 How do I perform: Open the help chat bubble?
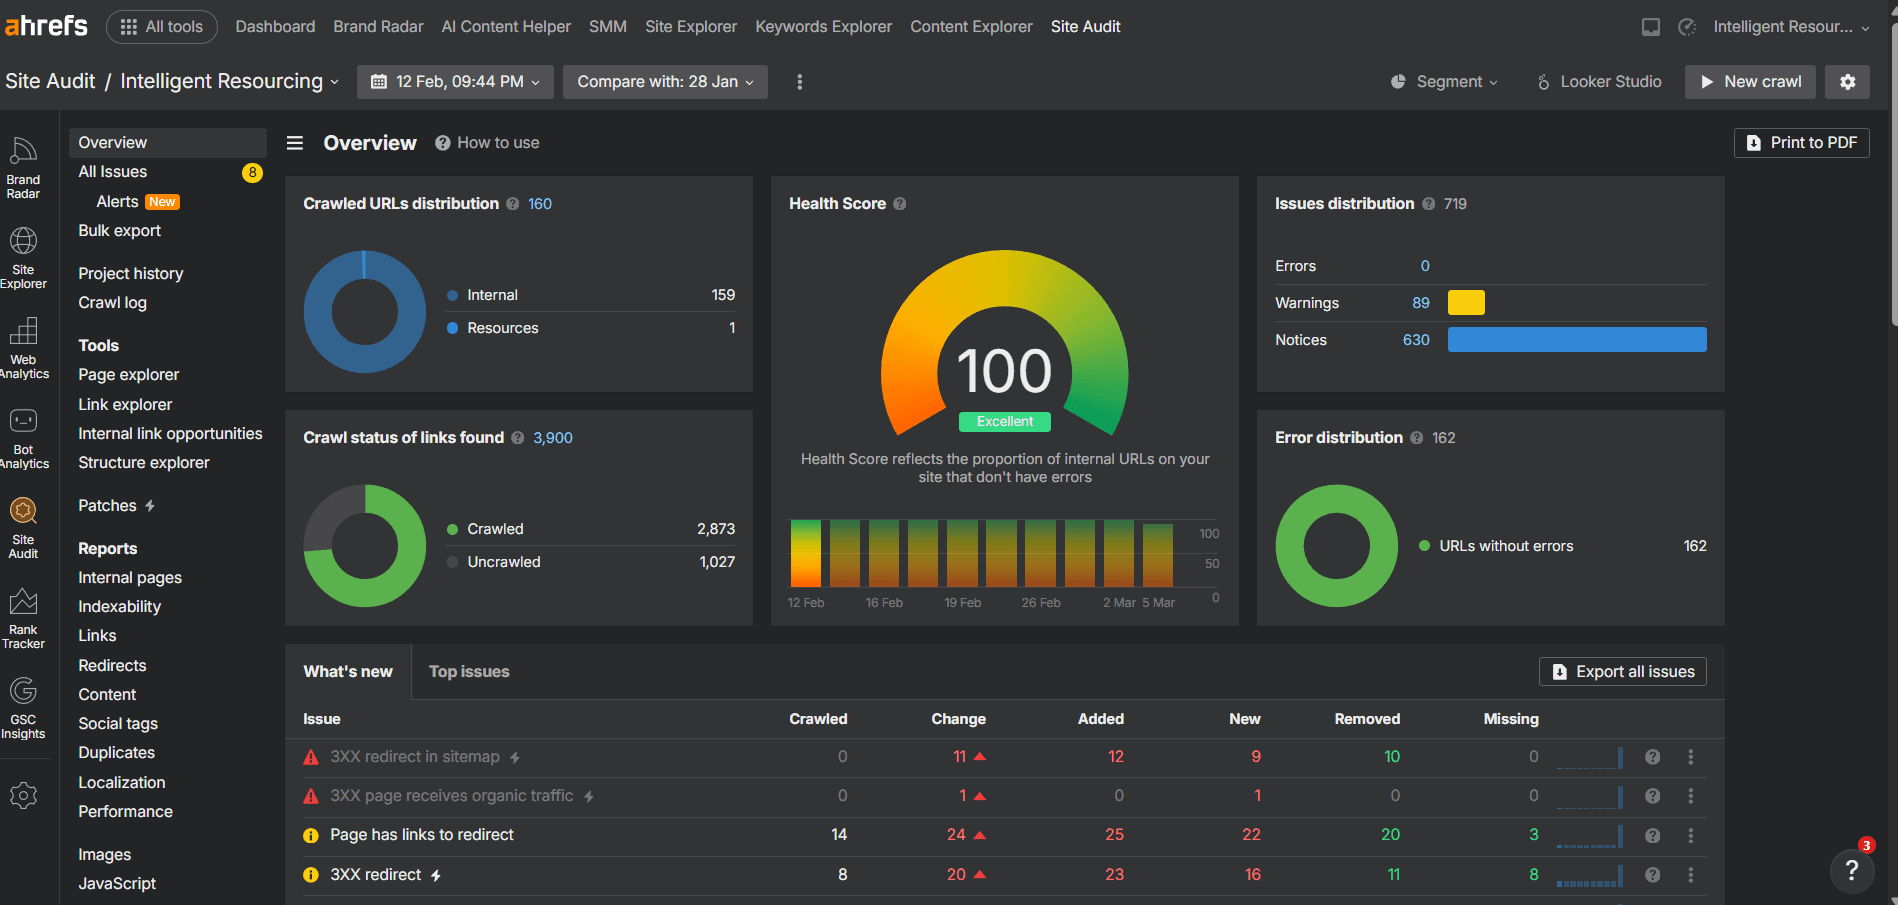(1853, 871)
